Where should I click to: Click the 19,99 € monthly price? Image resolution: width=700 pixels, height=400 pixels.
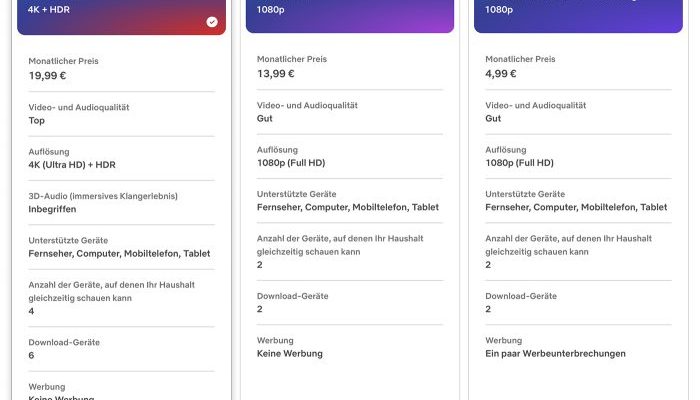pyautogui.click(x=49, y=75)
